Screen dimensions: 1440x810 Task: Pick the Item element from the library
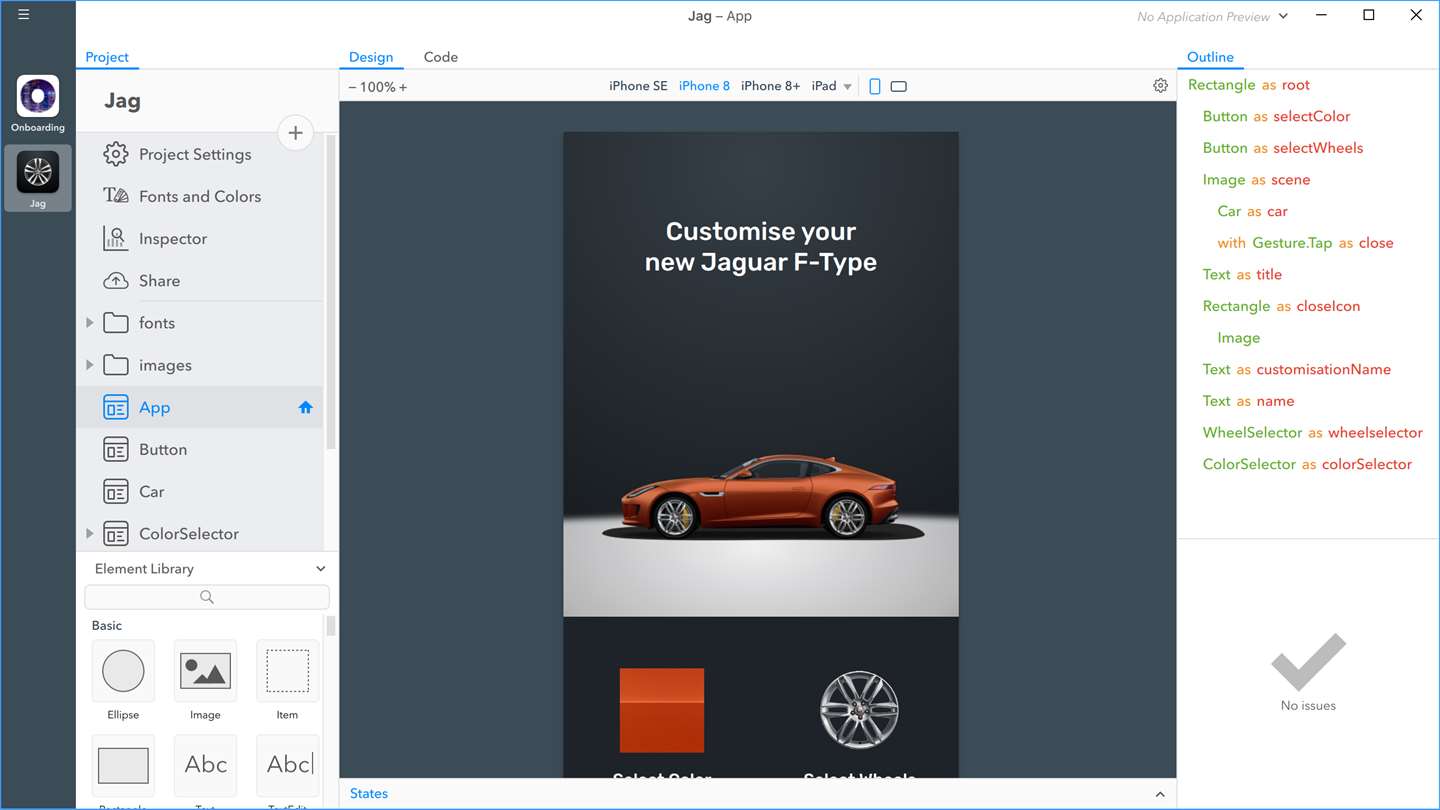tap(287, 671)
